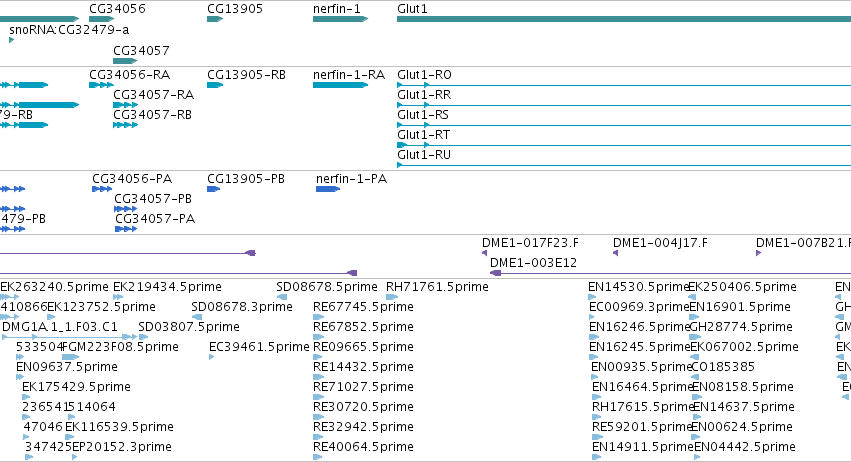851x462 pixels.
Task: Open transcript CG13905-RB
Action: (246, 74)
